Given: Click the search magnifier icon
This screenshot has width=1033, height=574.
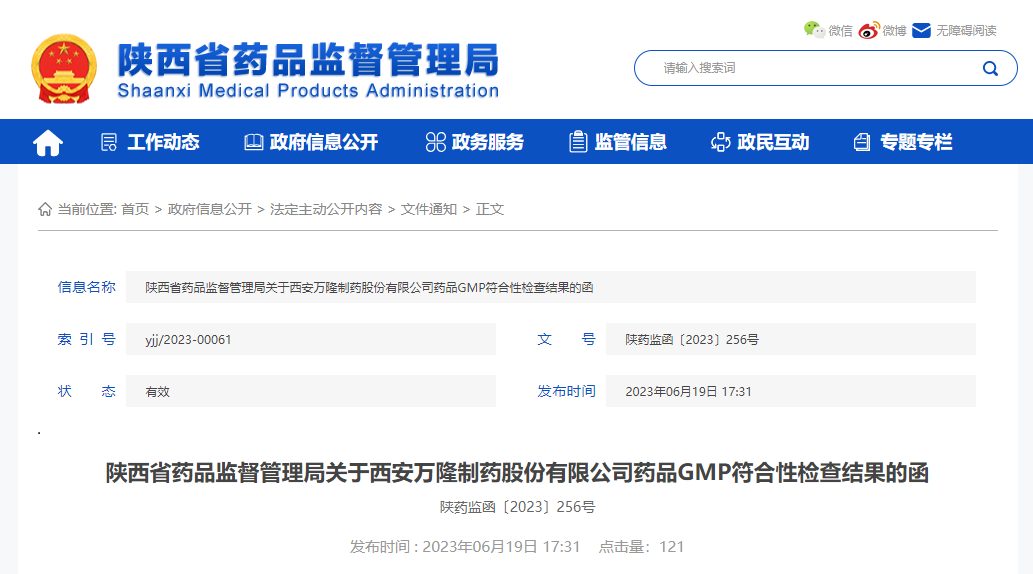Looking at the screenshot, I should tap(990, 69).
